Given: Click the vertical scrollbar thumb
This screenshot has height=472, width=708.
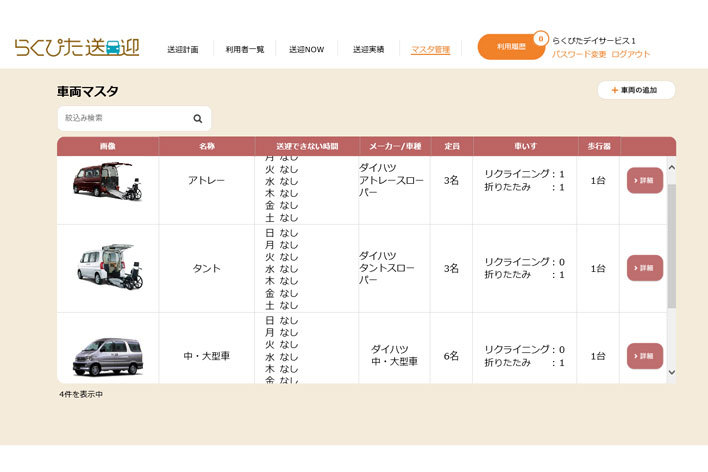Looking at the screenshot, I should coord(671,246).
